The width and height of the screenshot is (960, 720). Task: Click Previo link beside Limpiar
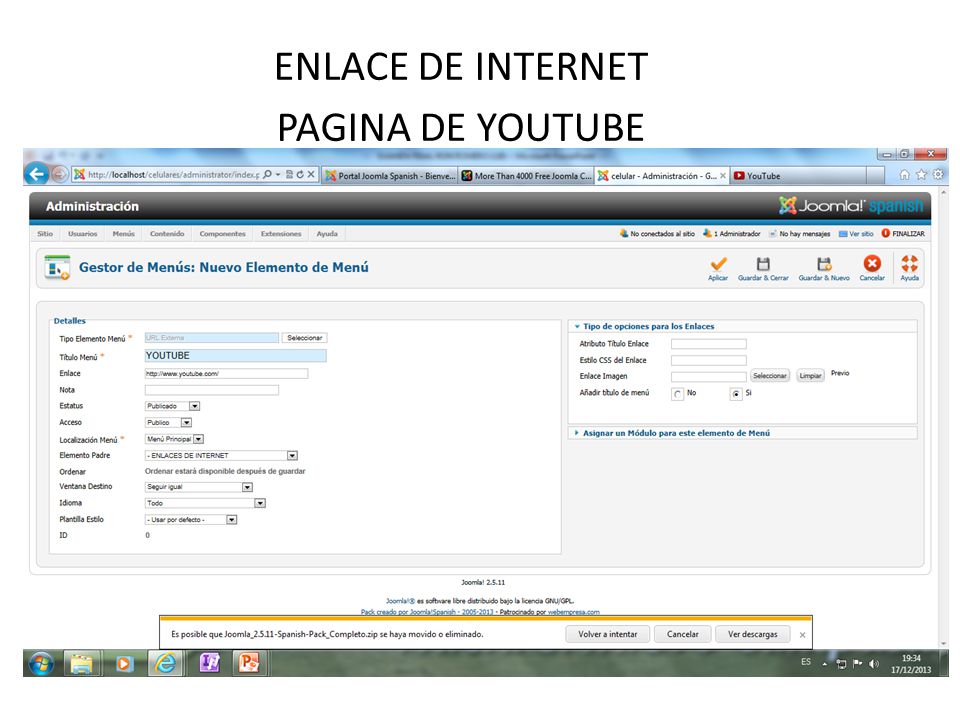pyautogui.click(x=840, y=373)
